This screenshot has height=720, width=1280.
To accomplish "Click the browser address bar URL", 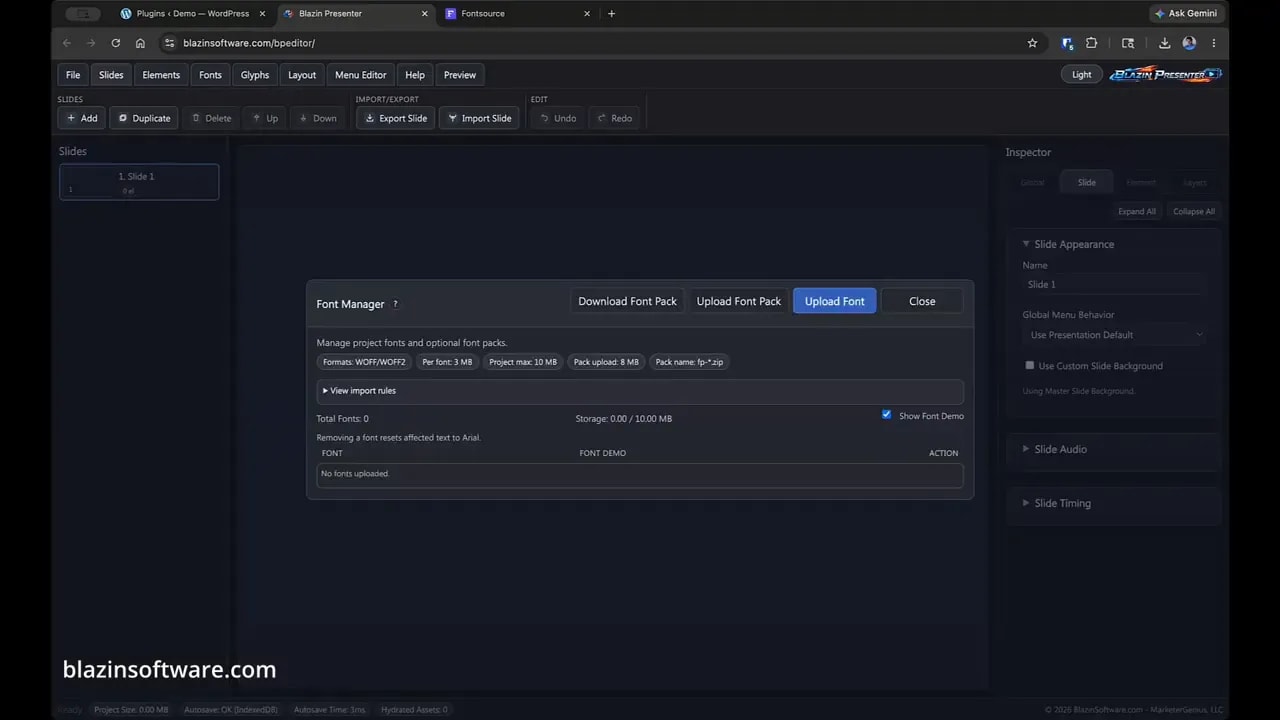I will (249, 43).
